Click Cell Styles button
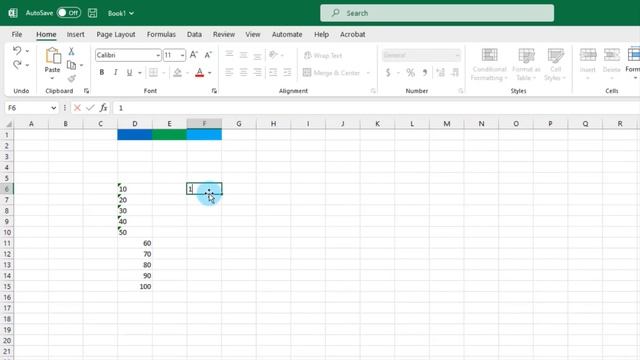Viewport: 640px width, 360px height. coord(555,64)
